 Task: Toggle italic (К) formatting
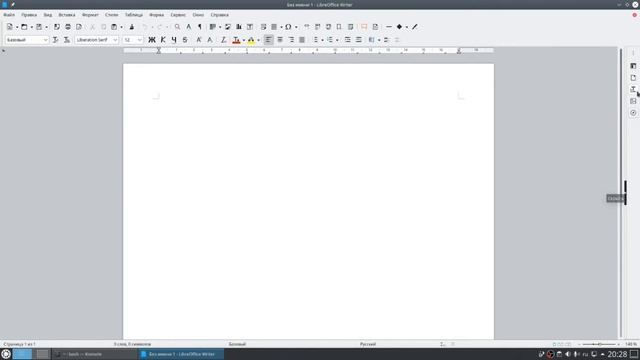coord(163,40)
